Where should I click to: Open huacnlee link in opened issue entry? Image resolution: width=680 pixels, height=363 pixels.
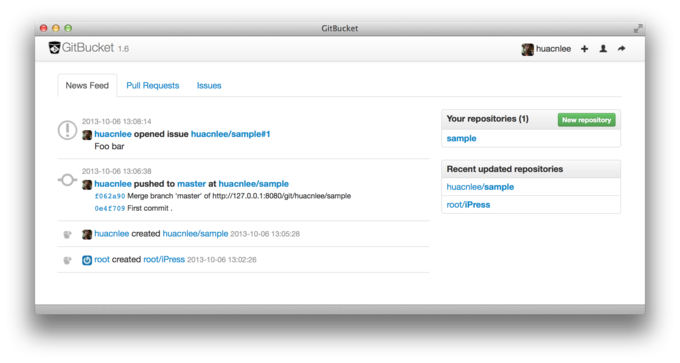coord(113,134)
